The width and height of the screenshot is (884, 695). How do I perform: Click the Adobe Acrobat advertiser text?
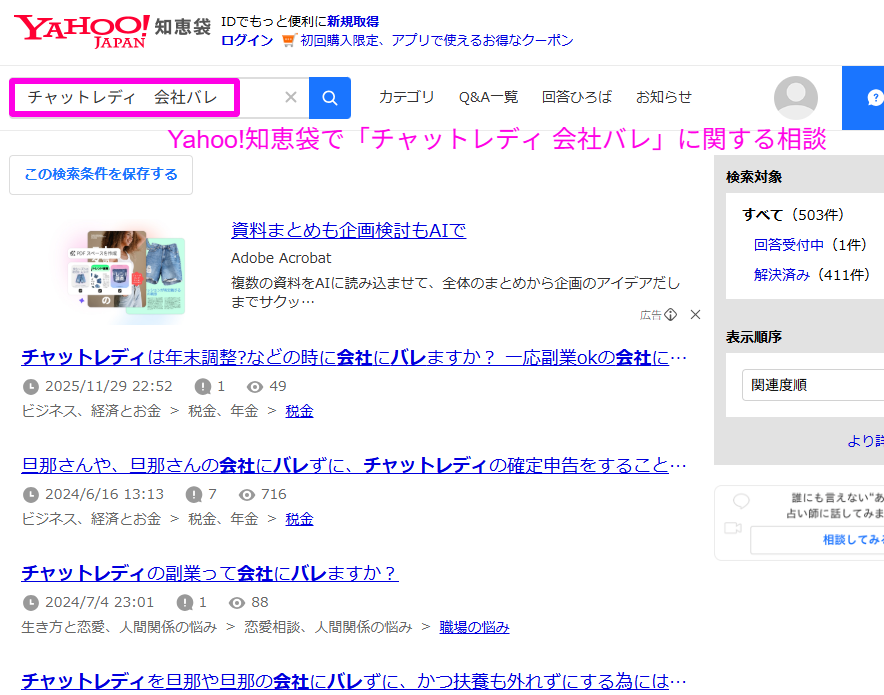click(x=281, y=258)
